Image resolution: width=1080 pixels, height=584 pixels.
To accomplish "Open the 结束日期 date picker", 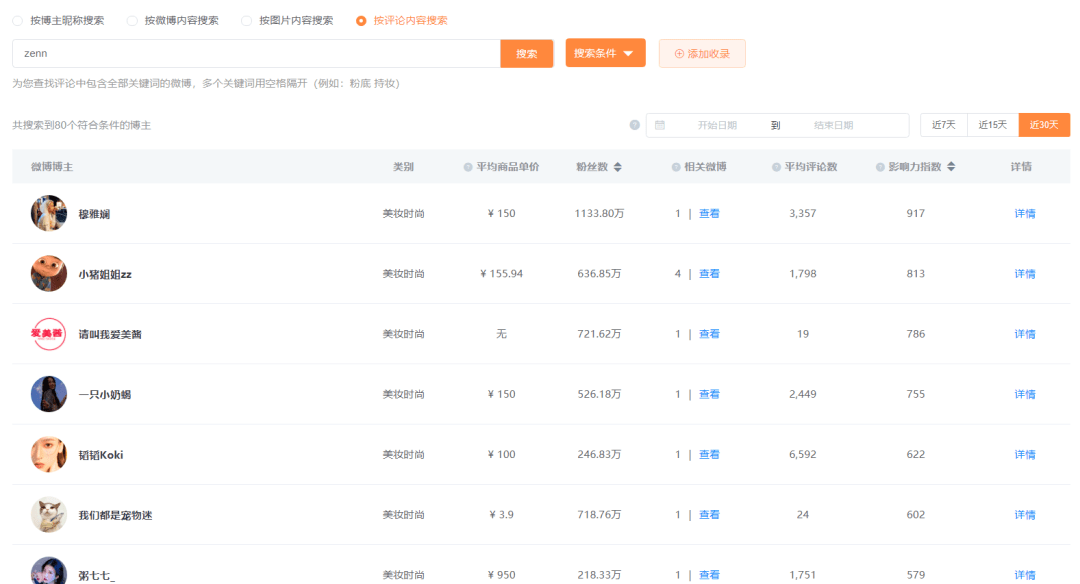I will (833, 125).
